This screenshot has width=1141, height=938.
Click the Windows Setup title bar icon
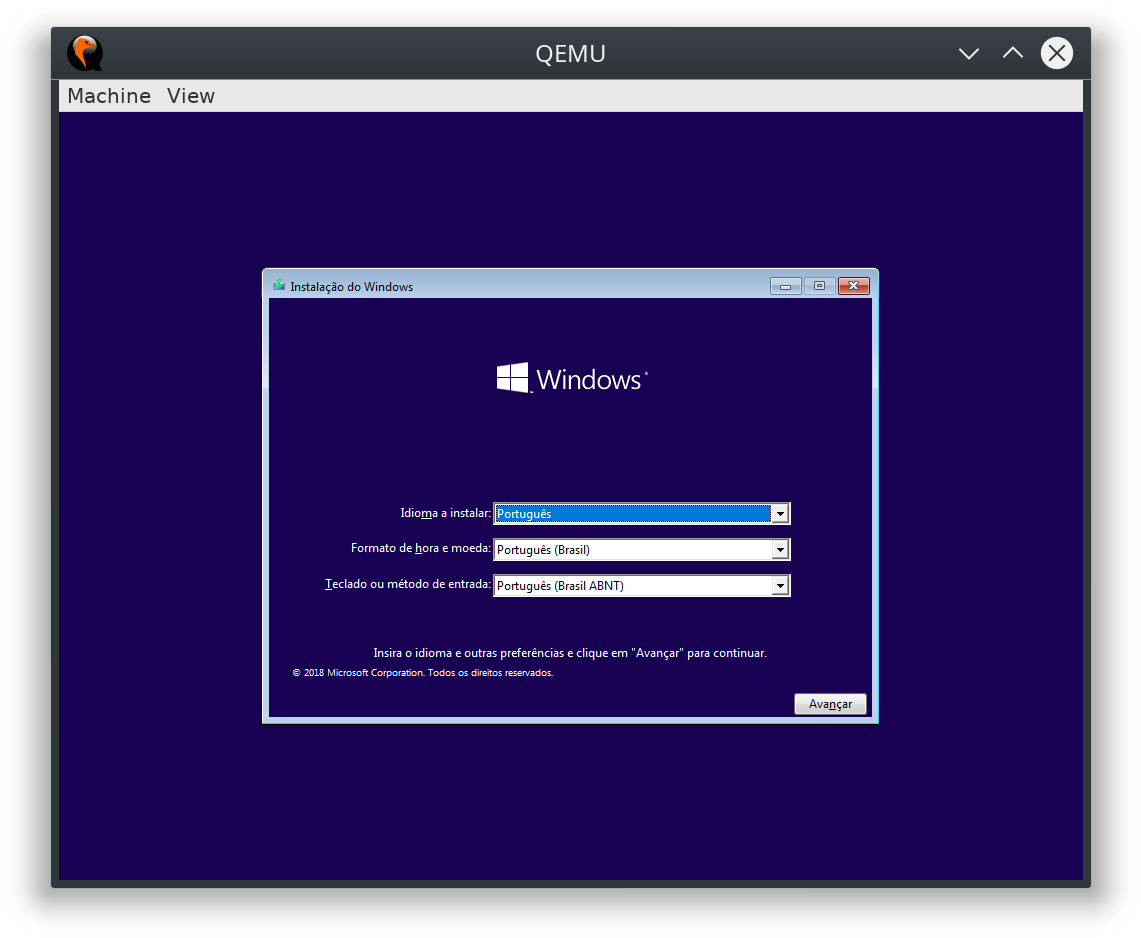pyautogui.click(x=279, y=286)
